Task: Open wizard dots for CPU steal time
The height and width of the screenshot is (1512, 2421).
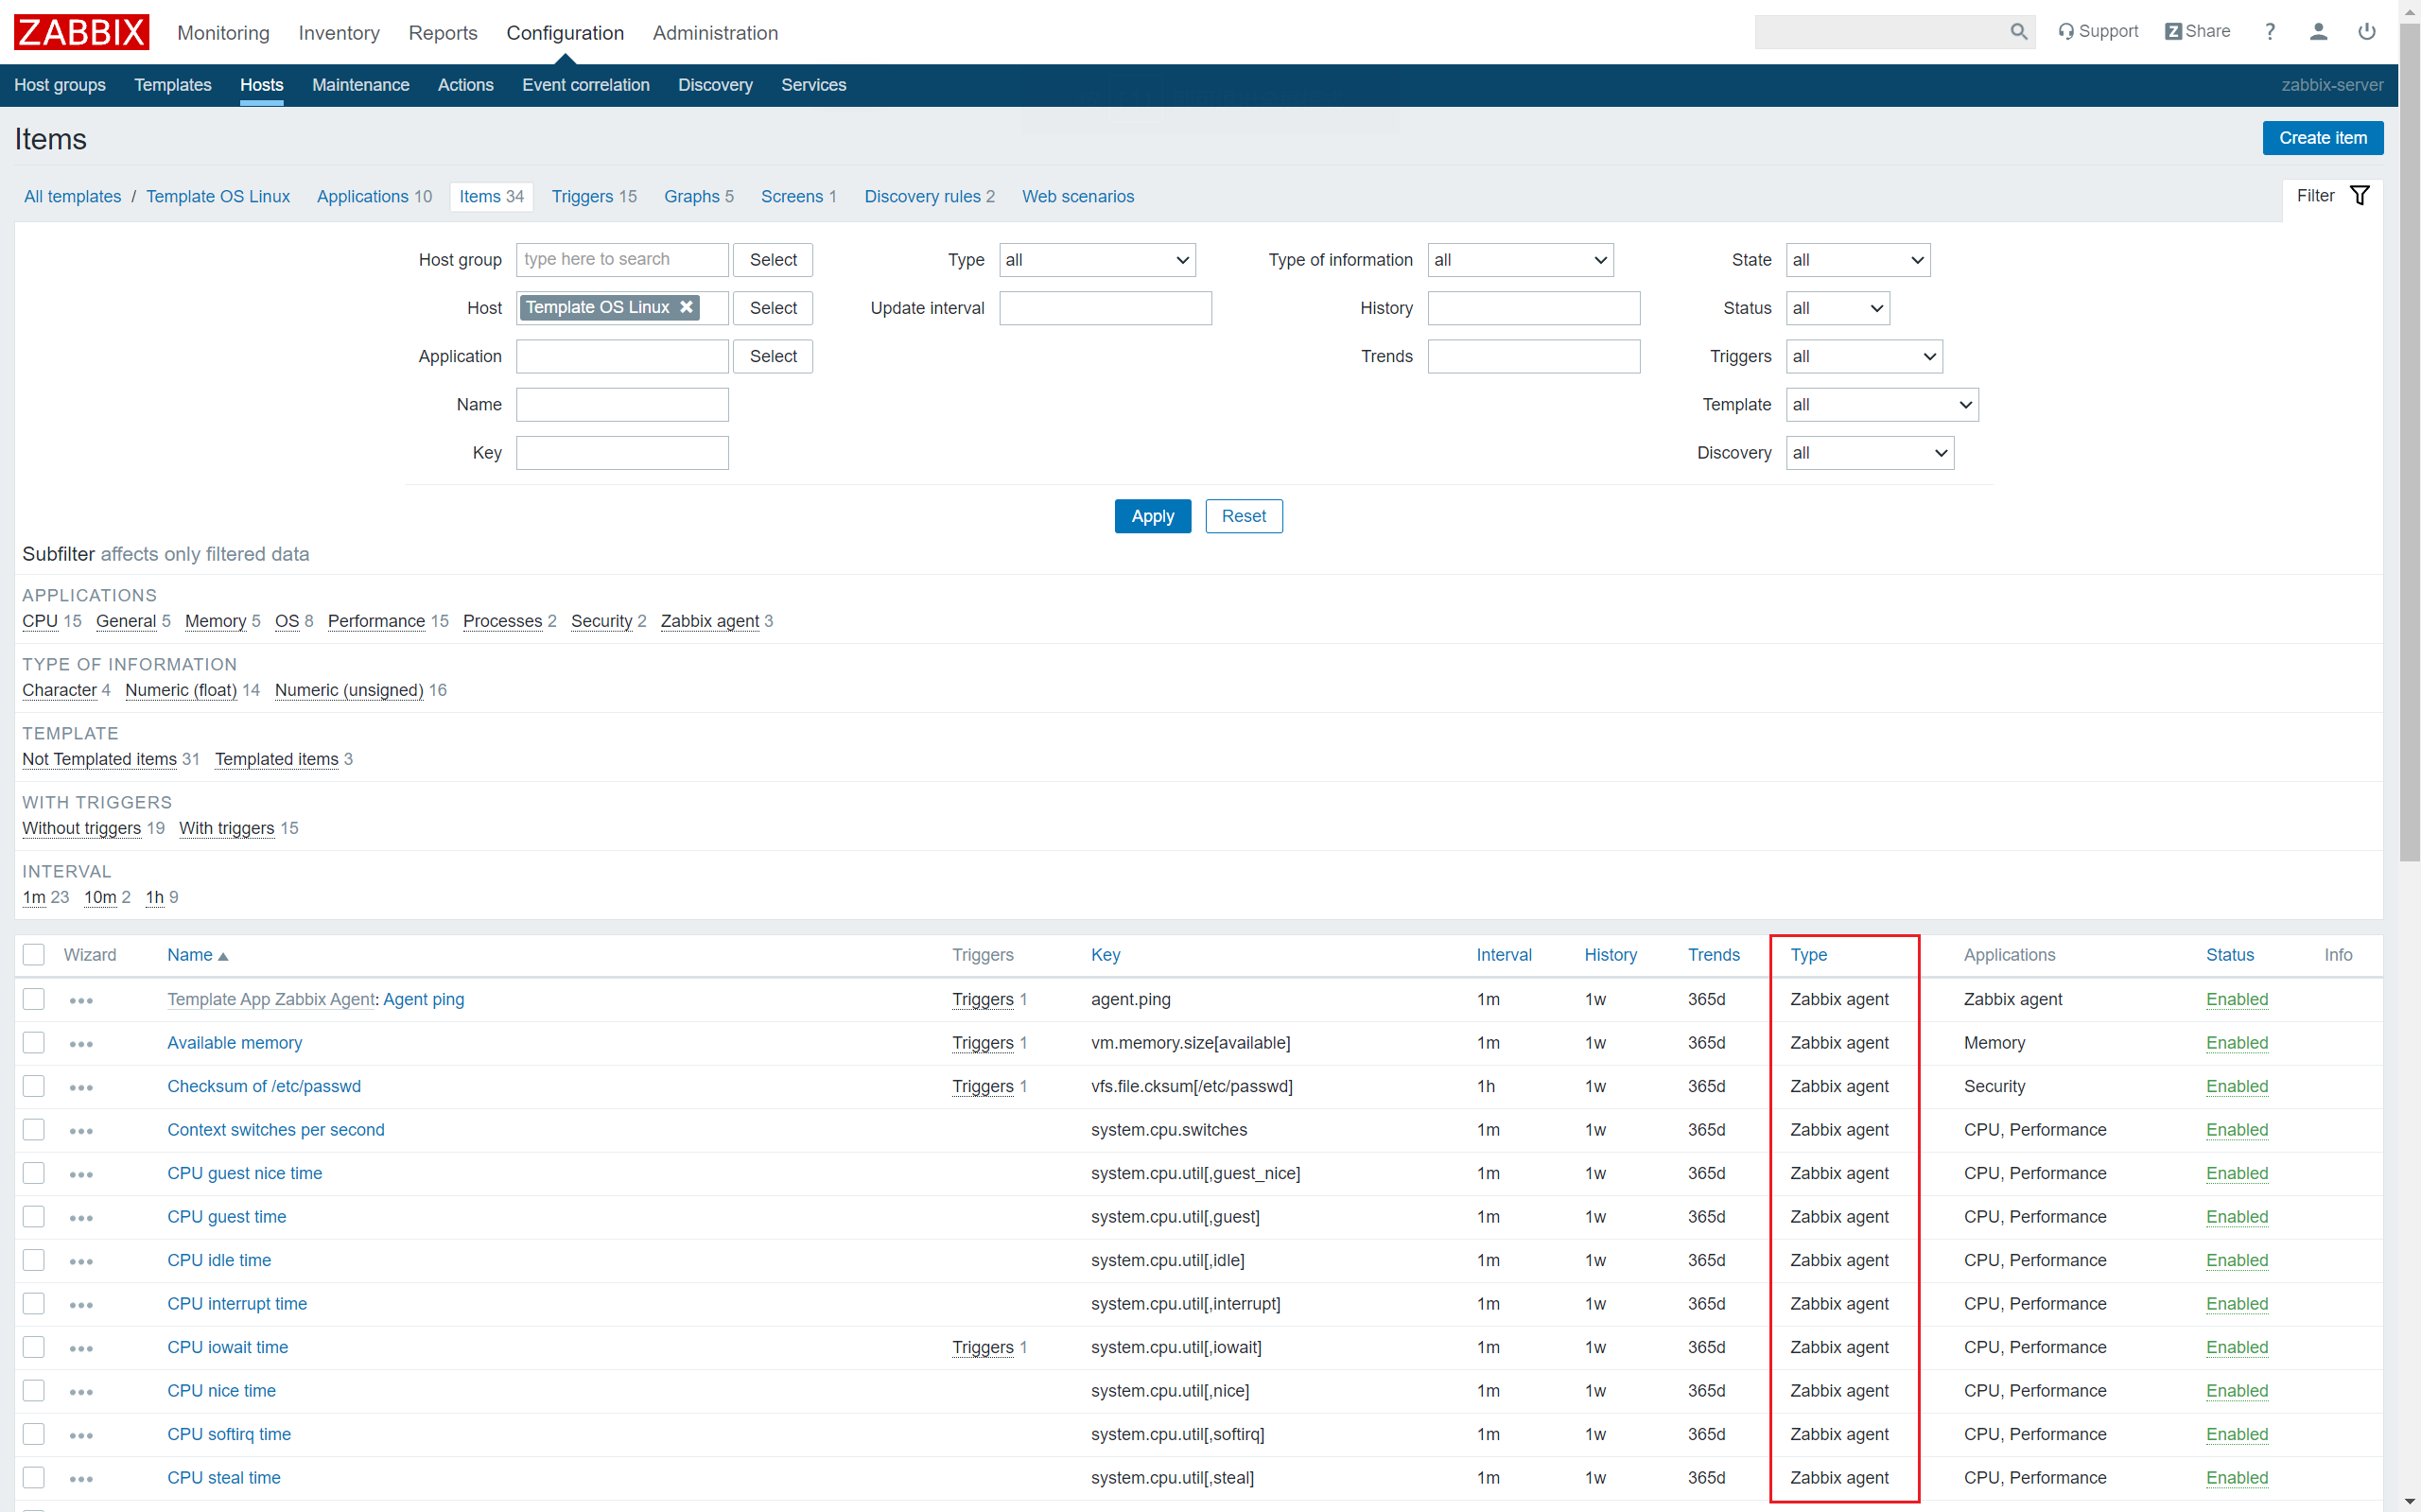Action: coord(81,1479)
